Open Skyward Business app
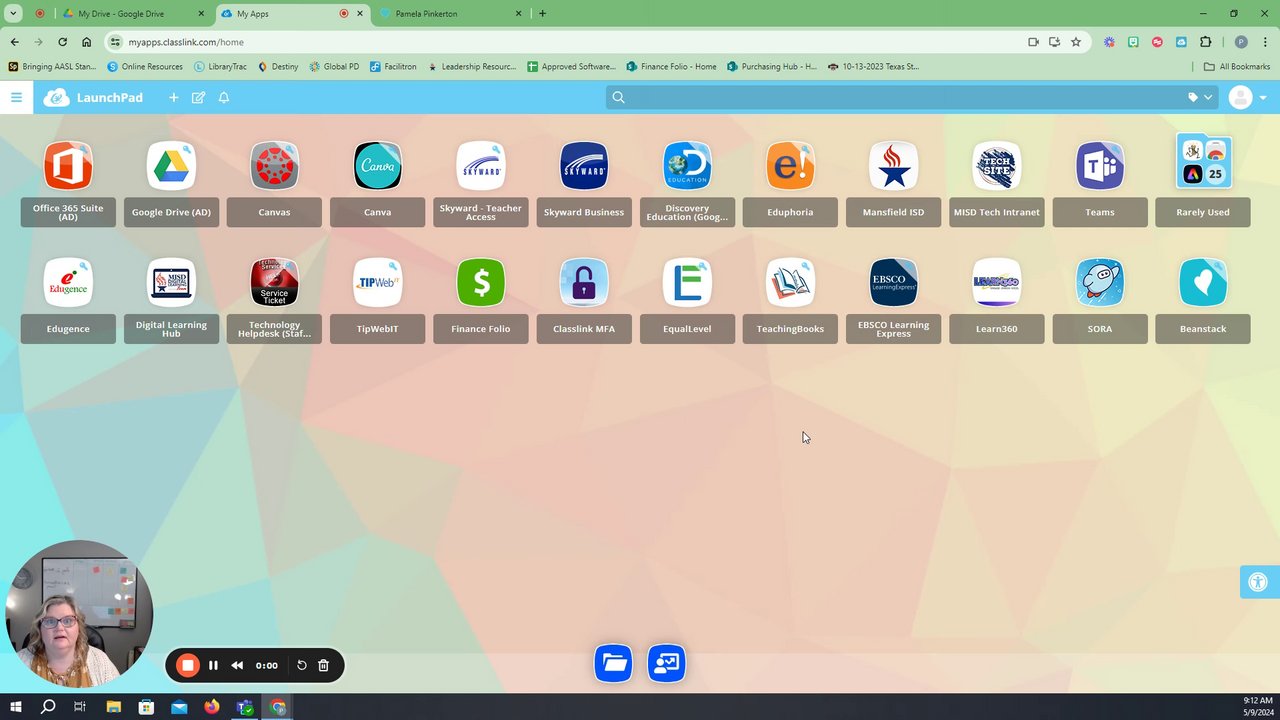The width and height of the screenshot is (1280, 720). click(583, 166)
